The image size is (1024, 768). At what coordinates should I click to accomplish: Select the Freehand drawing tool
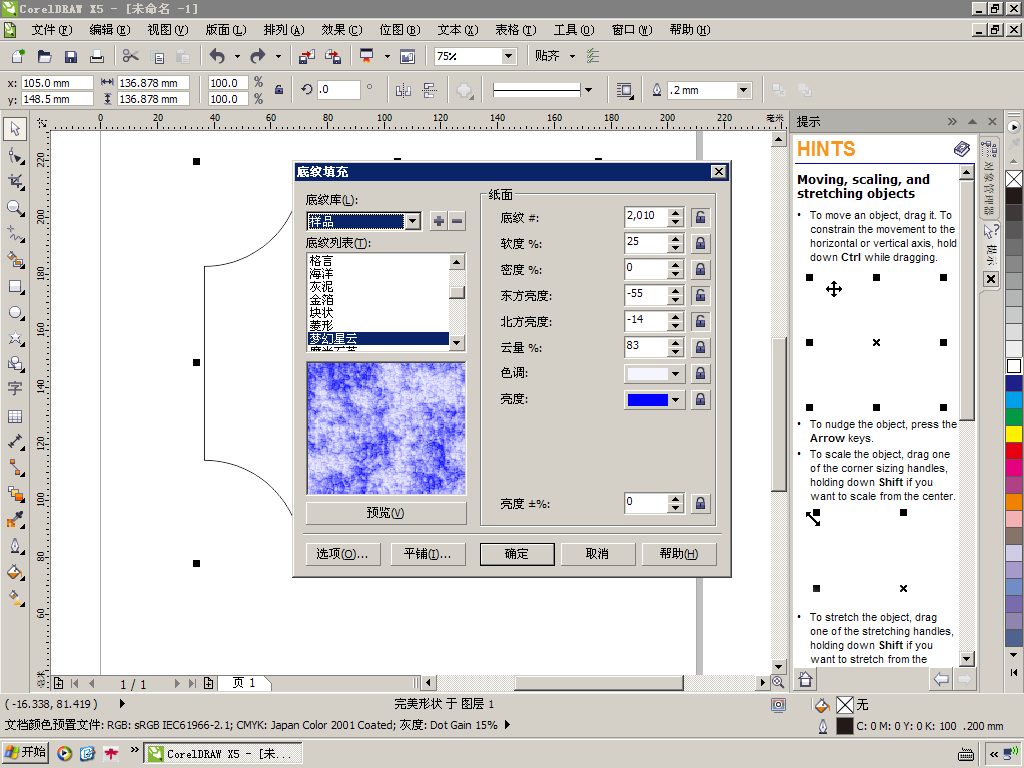pos(16,234)
